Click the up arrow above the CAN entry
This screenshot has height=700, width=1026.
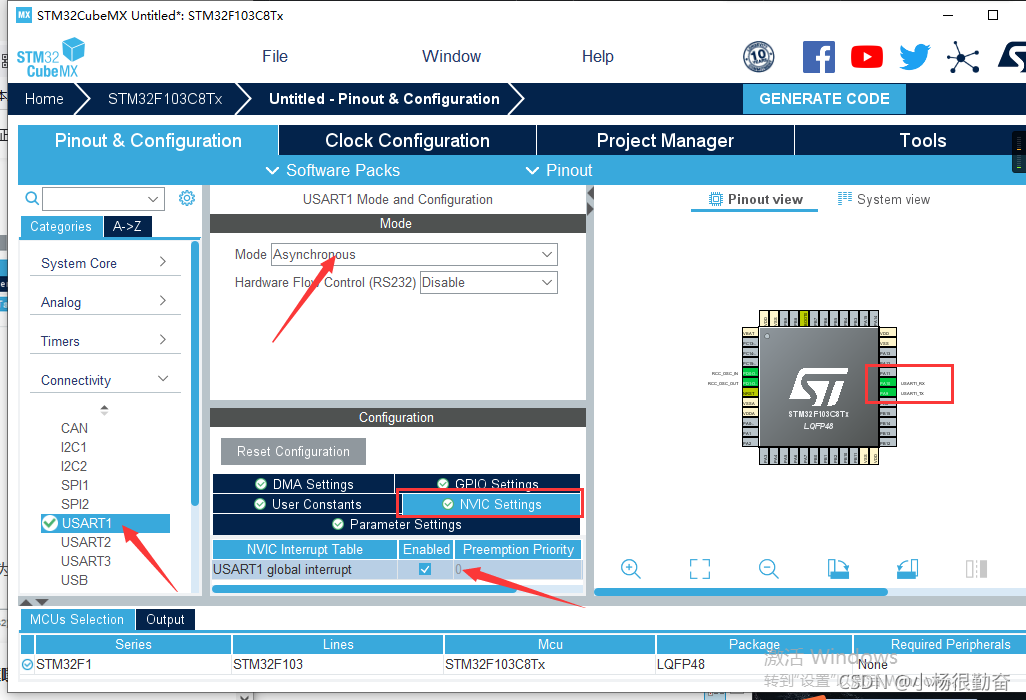[x=105, y=408]
